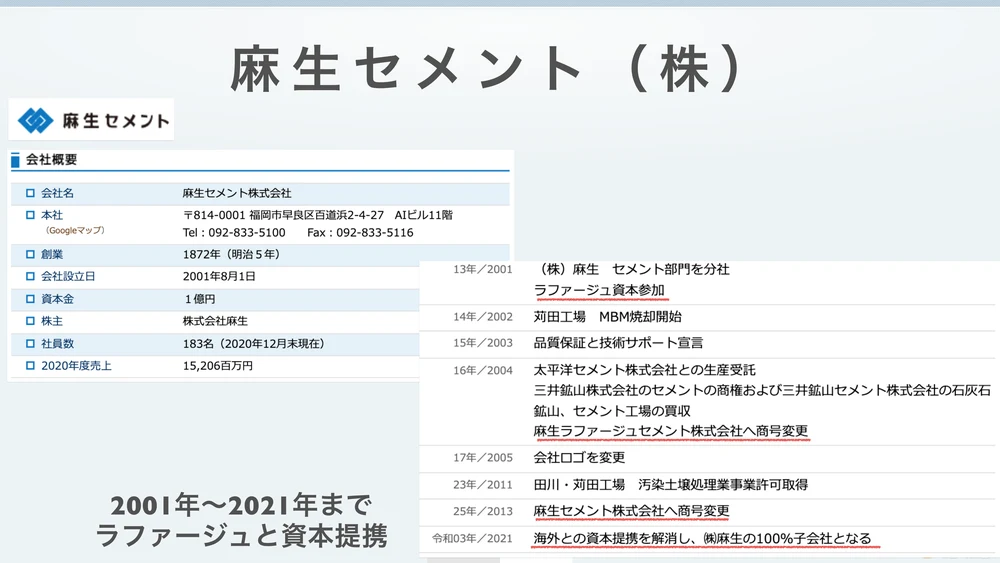Click the timeline year 23年/2011
The width and height of the screenshot is (1000, 563).
[x=483, y=485]
